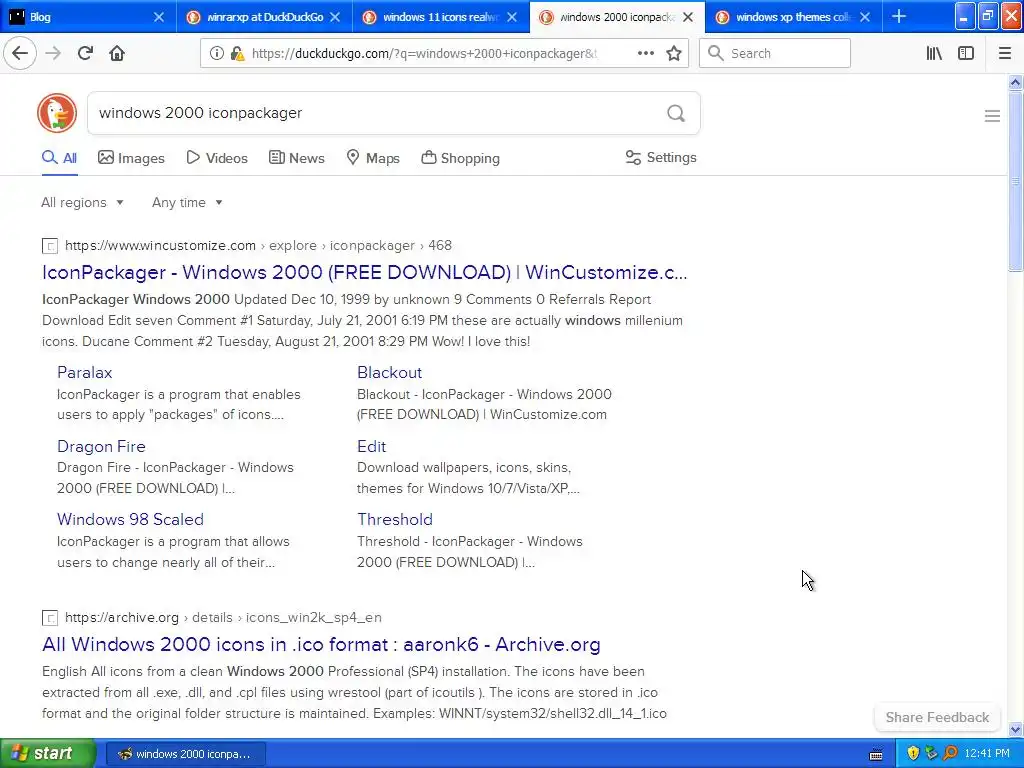The width and height of the screenshot is (1024, 768).
Task: Select the Images search category
Action: click(131, 158)
